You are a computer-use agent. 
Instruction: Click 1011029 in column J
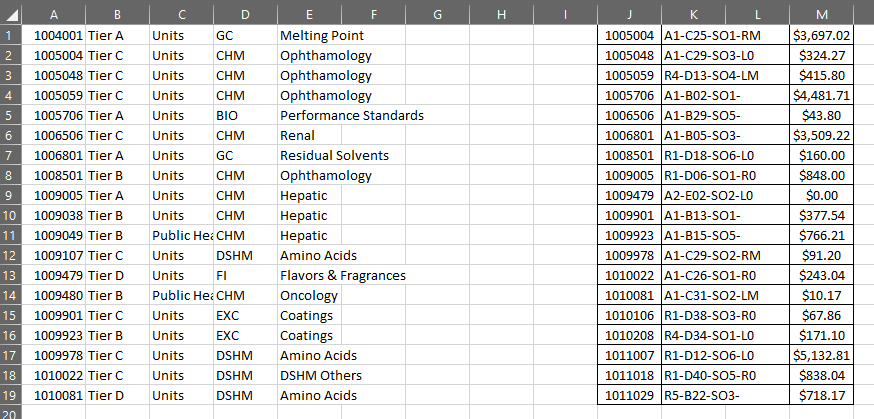pyautogui.click(x=629, y=395)
